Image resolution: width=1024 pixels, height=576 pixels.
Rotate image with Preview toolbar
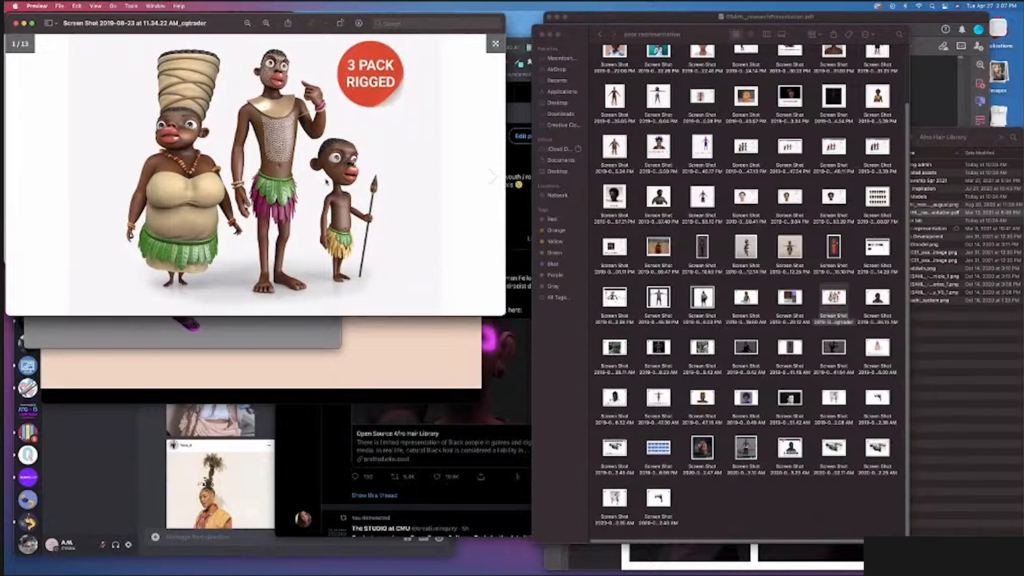click(x=340, y=23)
